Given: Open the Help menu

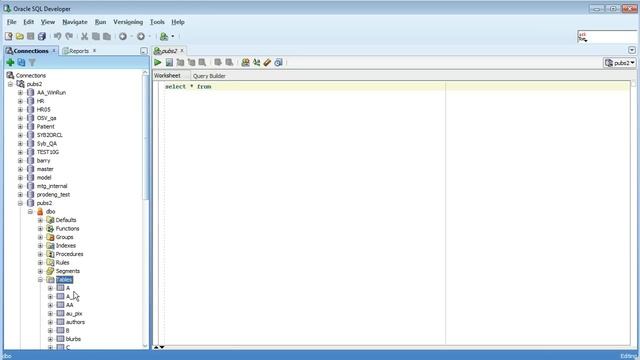Looking at the screenshot, I should click(x=178, y=22).
